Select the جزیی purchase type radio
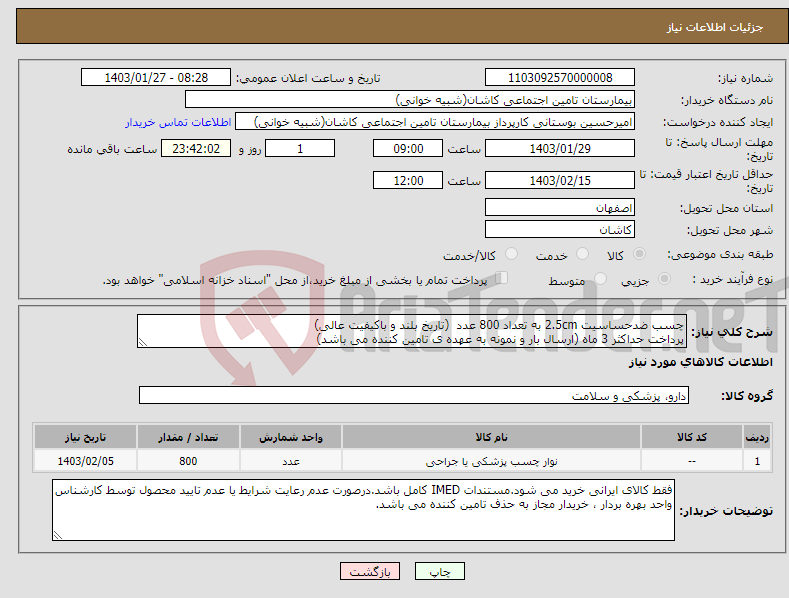Image resolution: width=789 pixels, height=598 pixels. [664, 278]
